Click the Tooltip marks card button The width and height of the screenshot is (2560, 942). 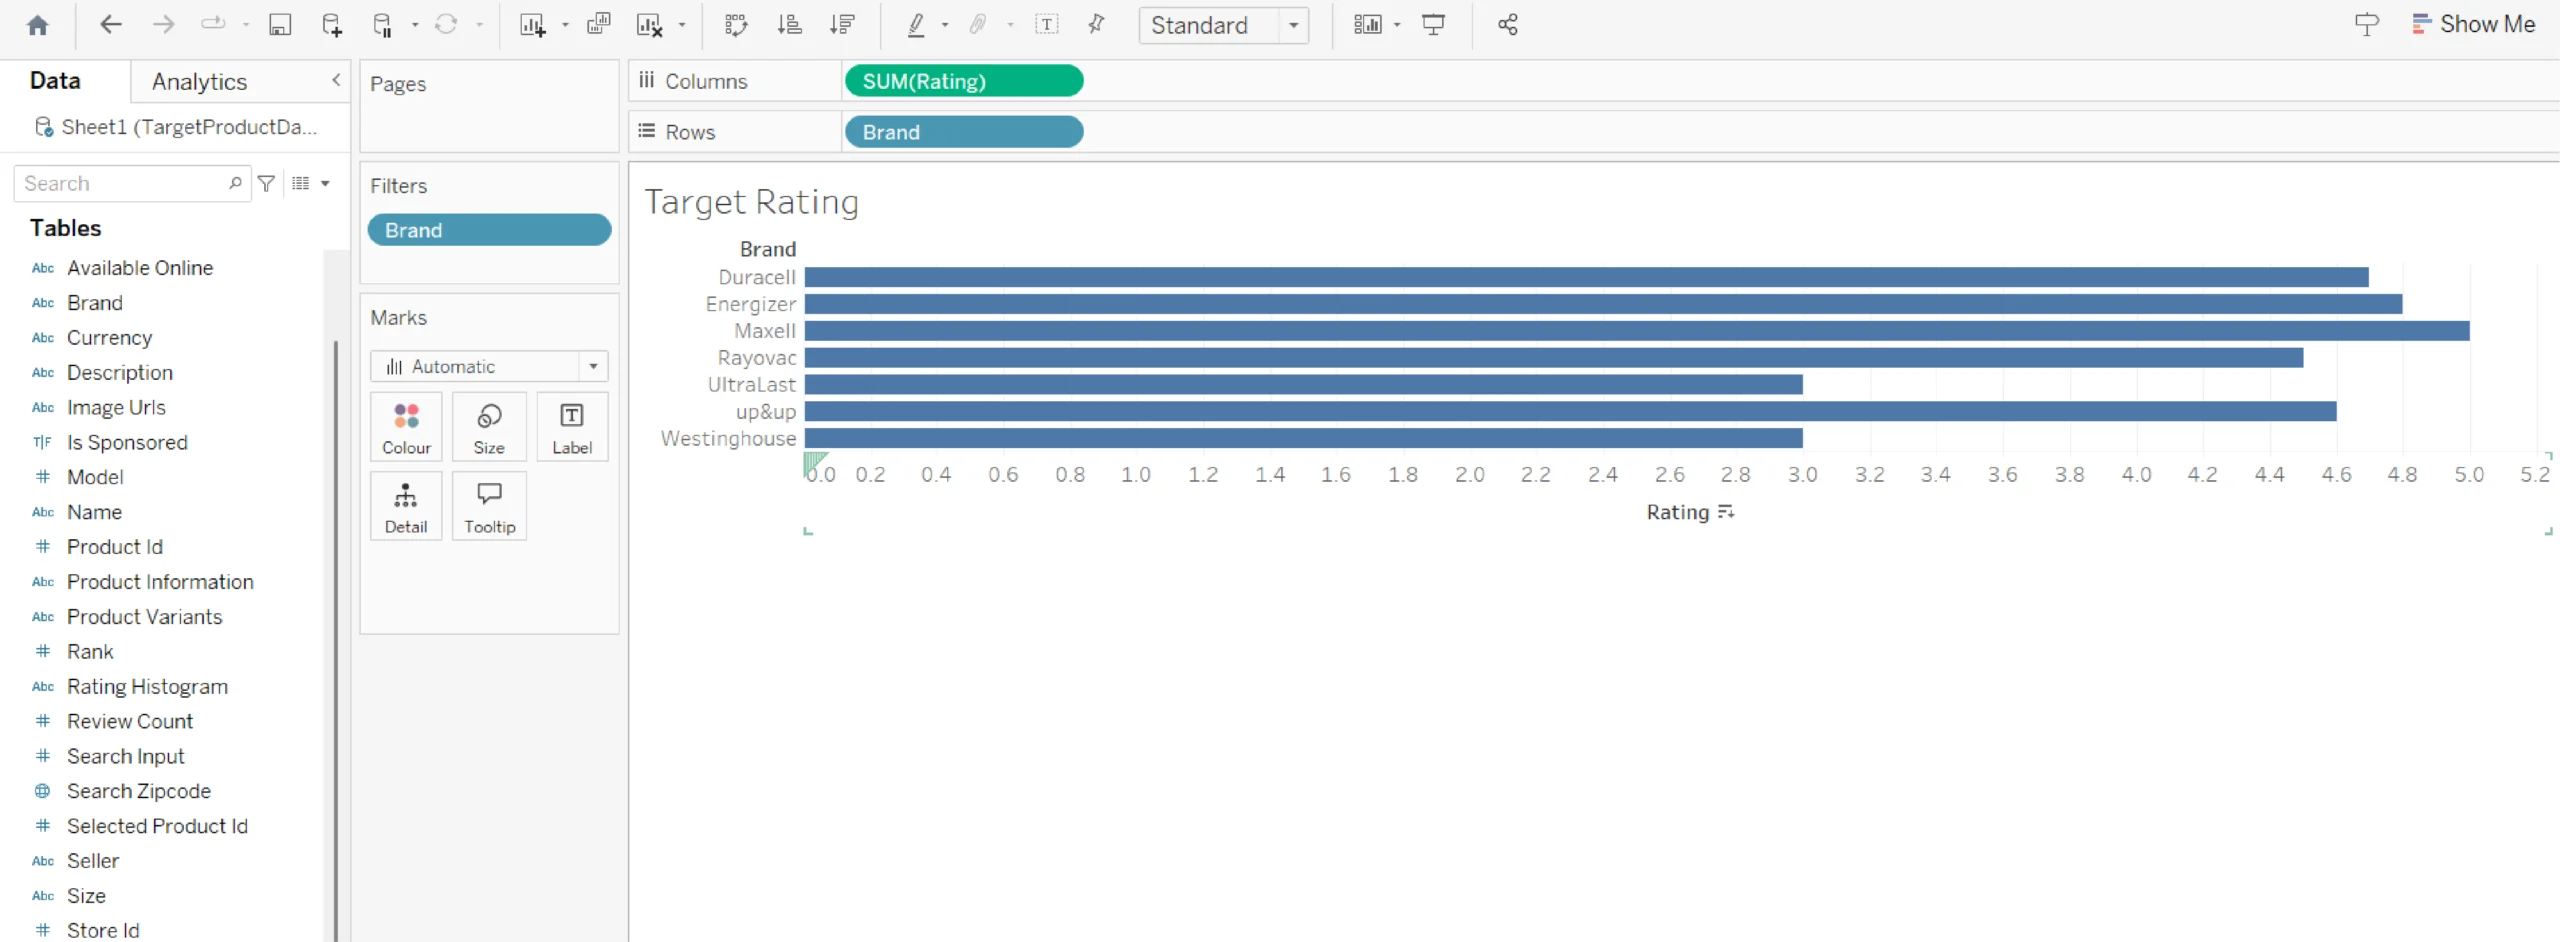pyautogui.click(x=489, y=506)
